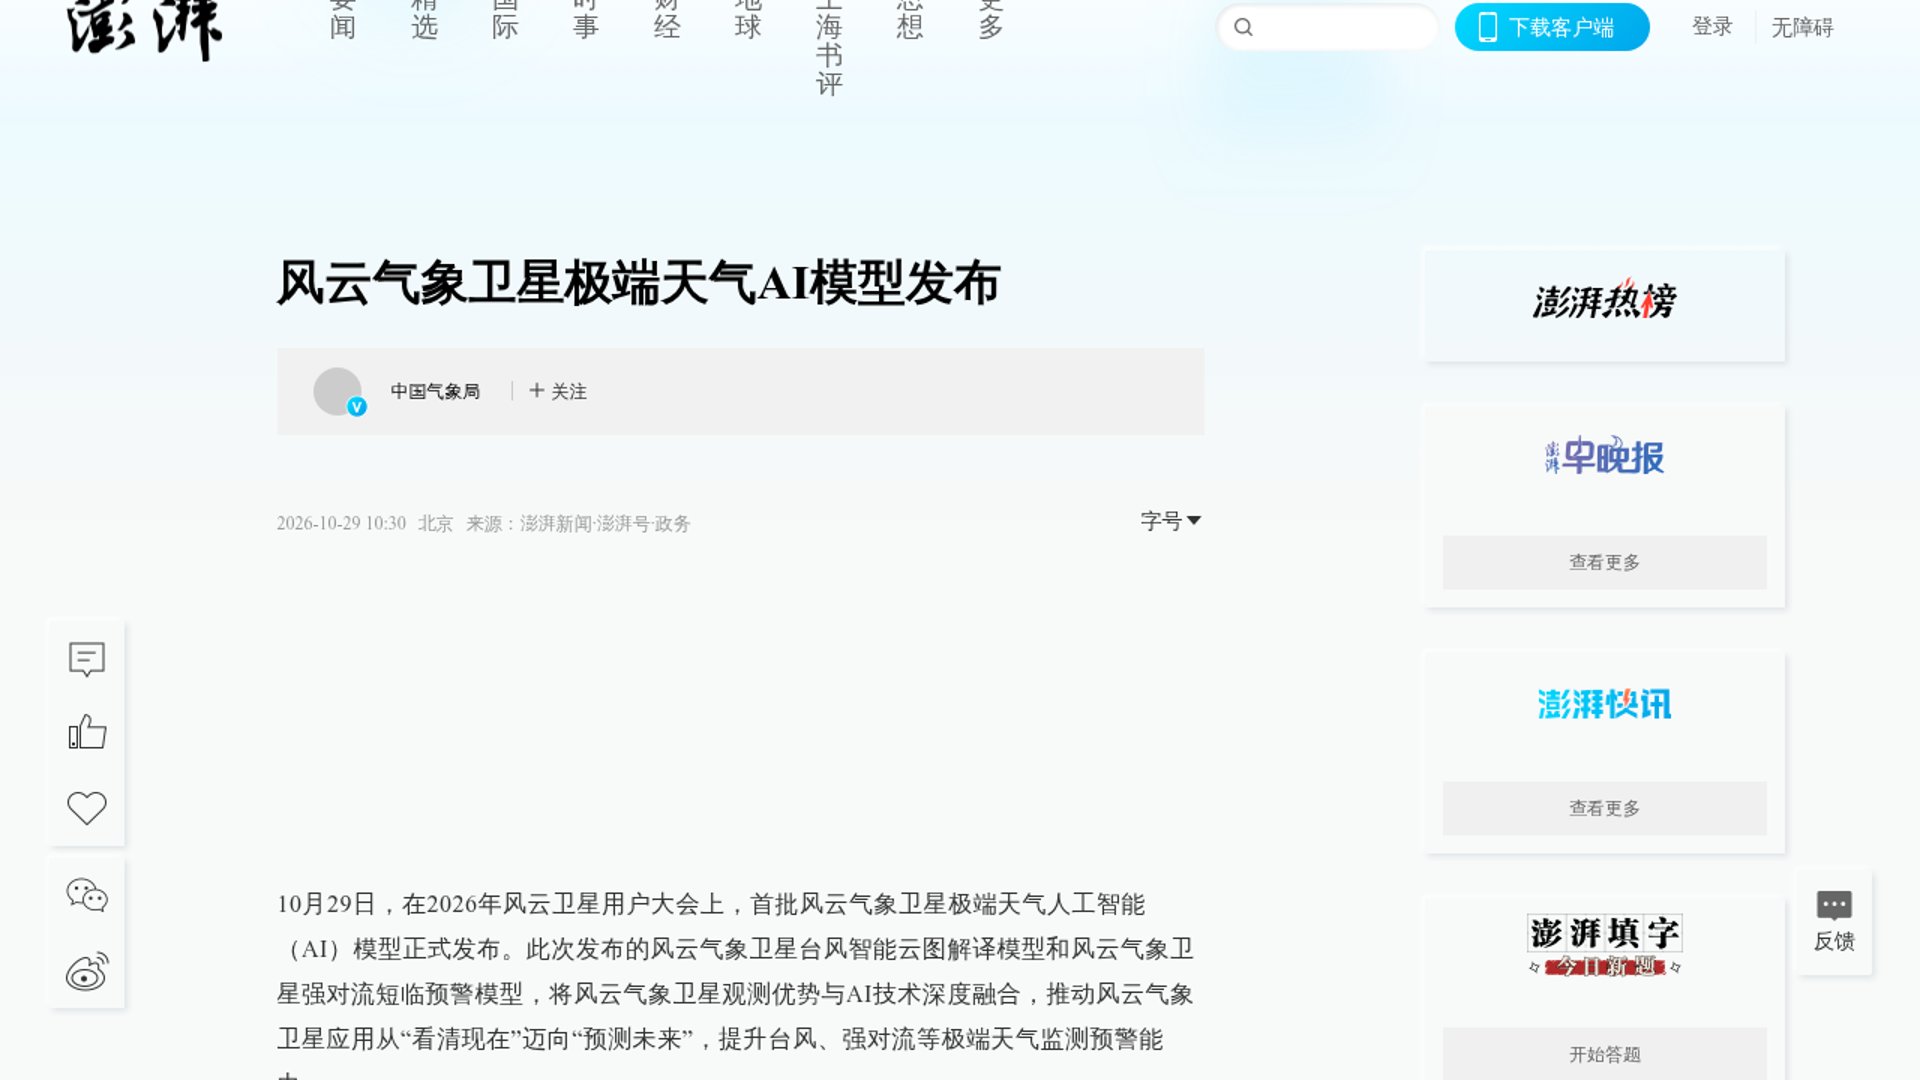This screenshot has height=1080, width=1920.
Task: Open the 国际 navigation item
Action: [505, 20]
